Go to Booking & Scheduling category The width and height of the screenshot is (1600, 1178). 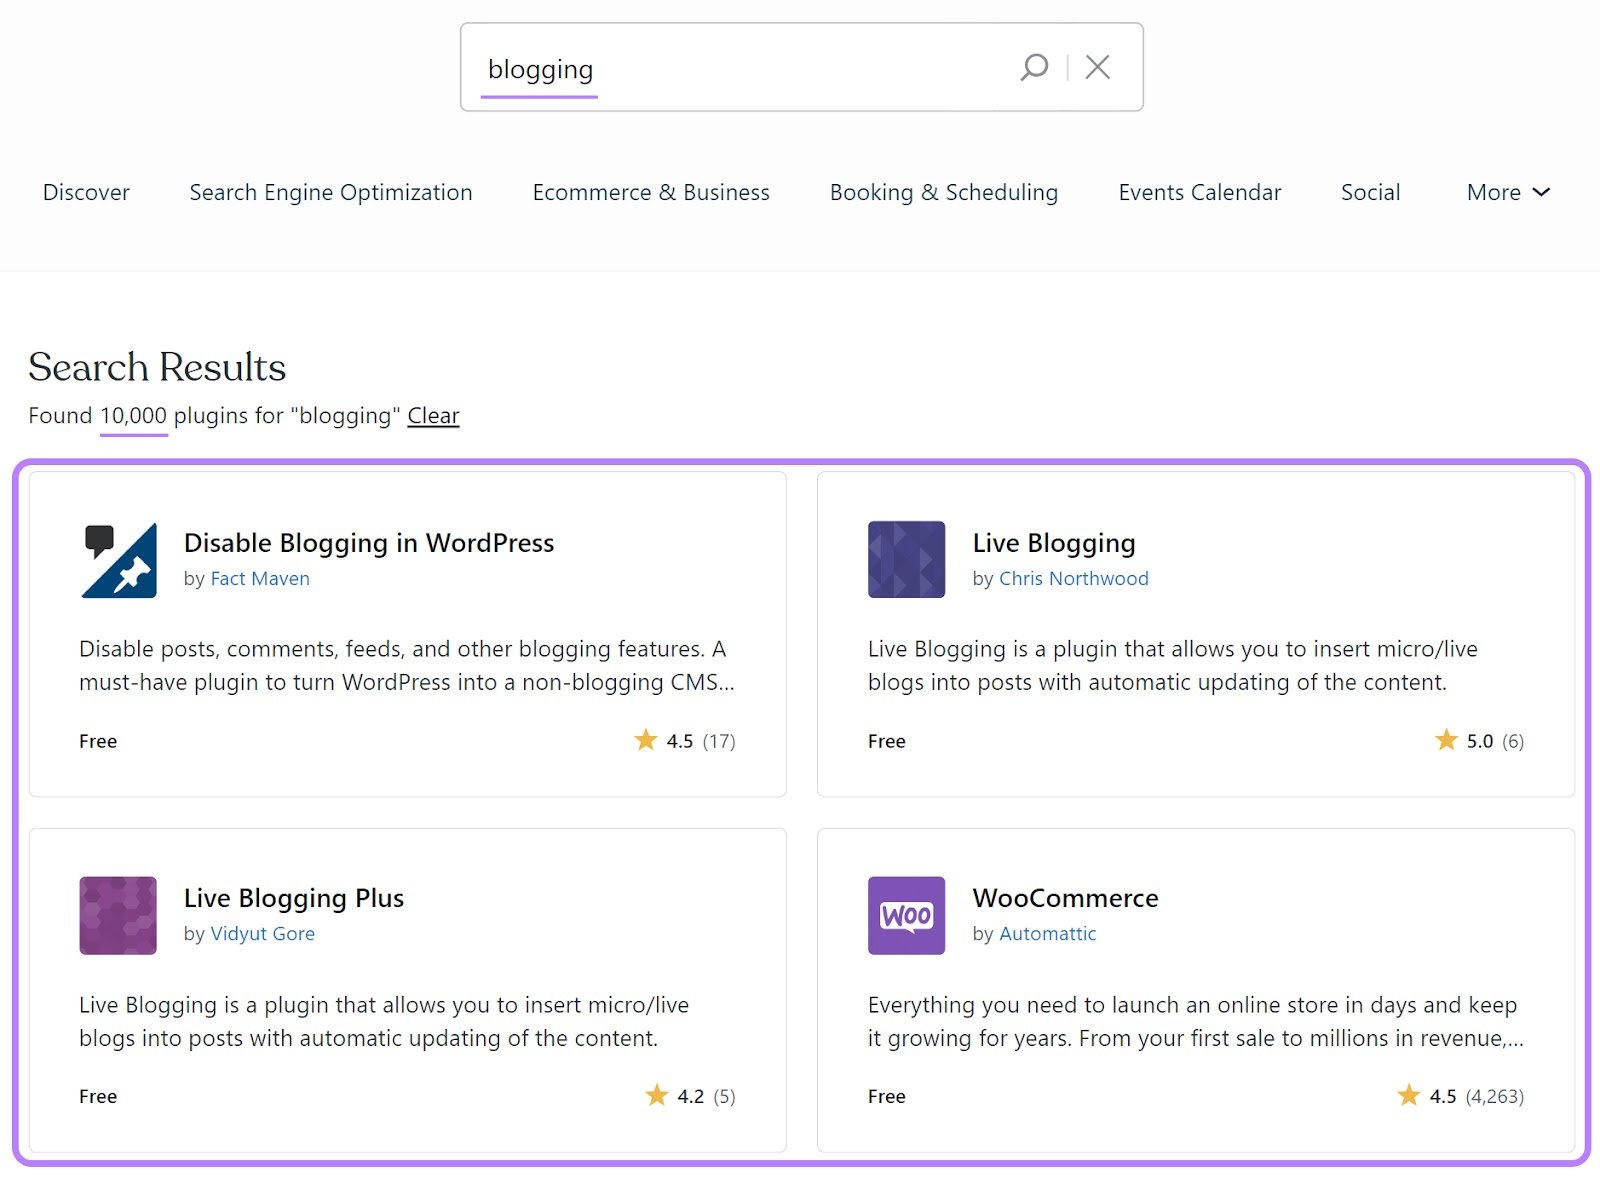(x=944, y=192)
